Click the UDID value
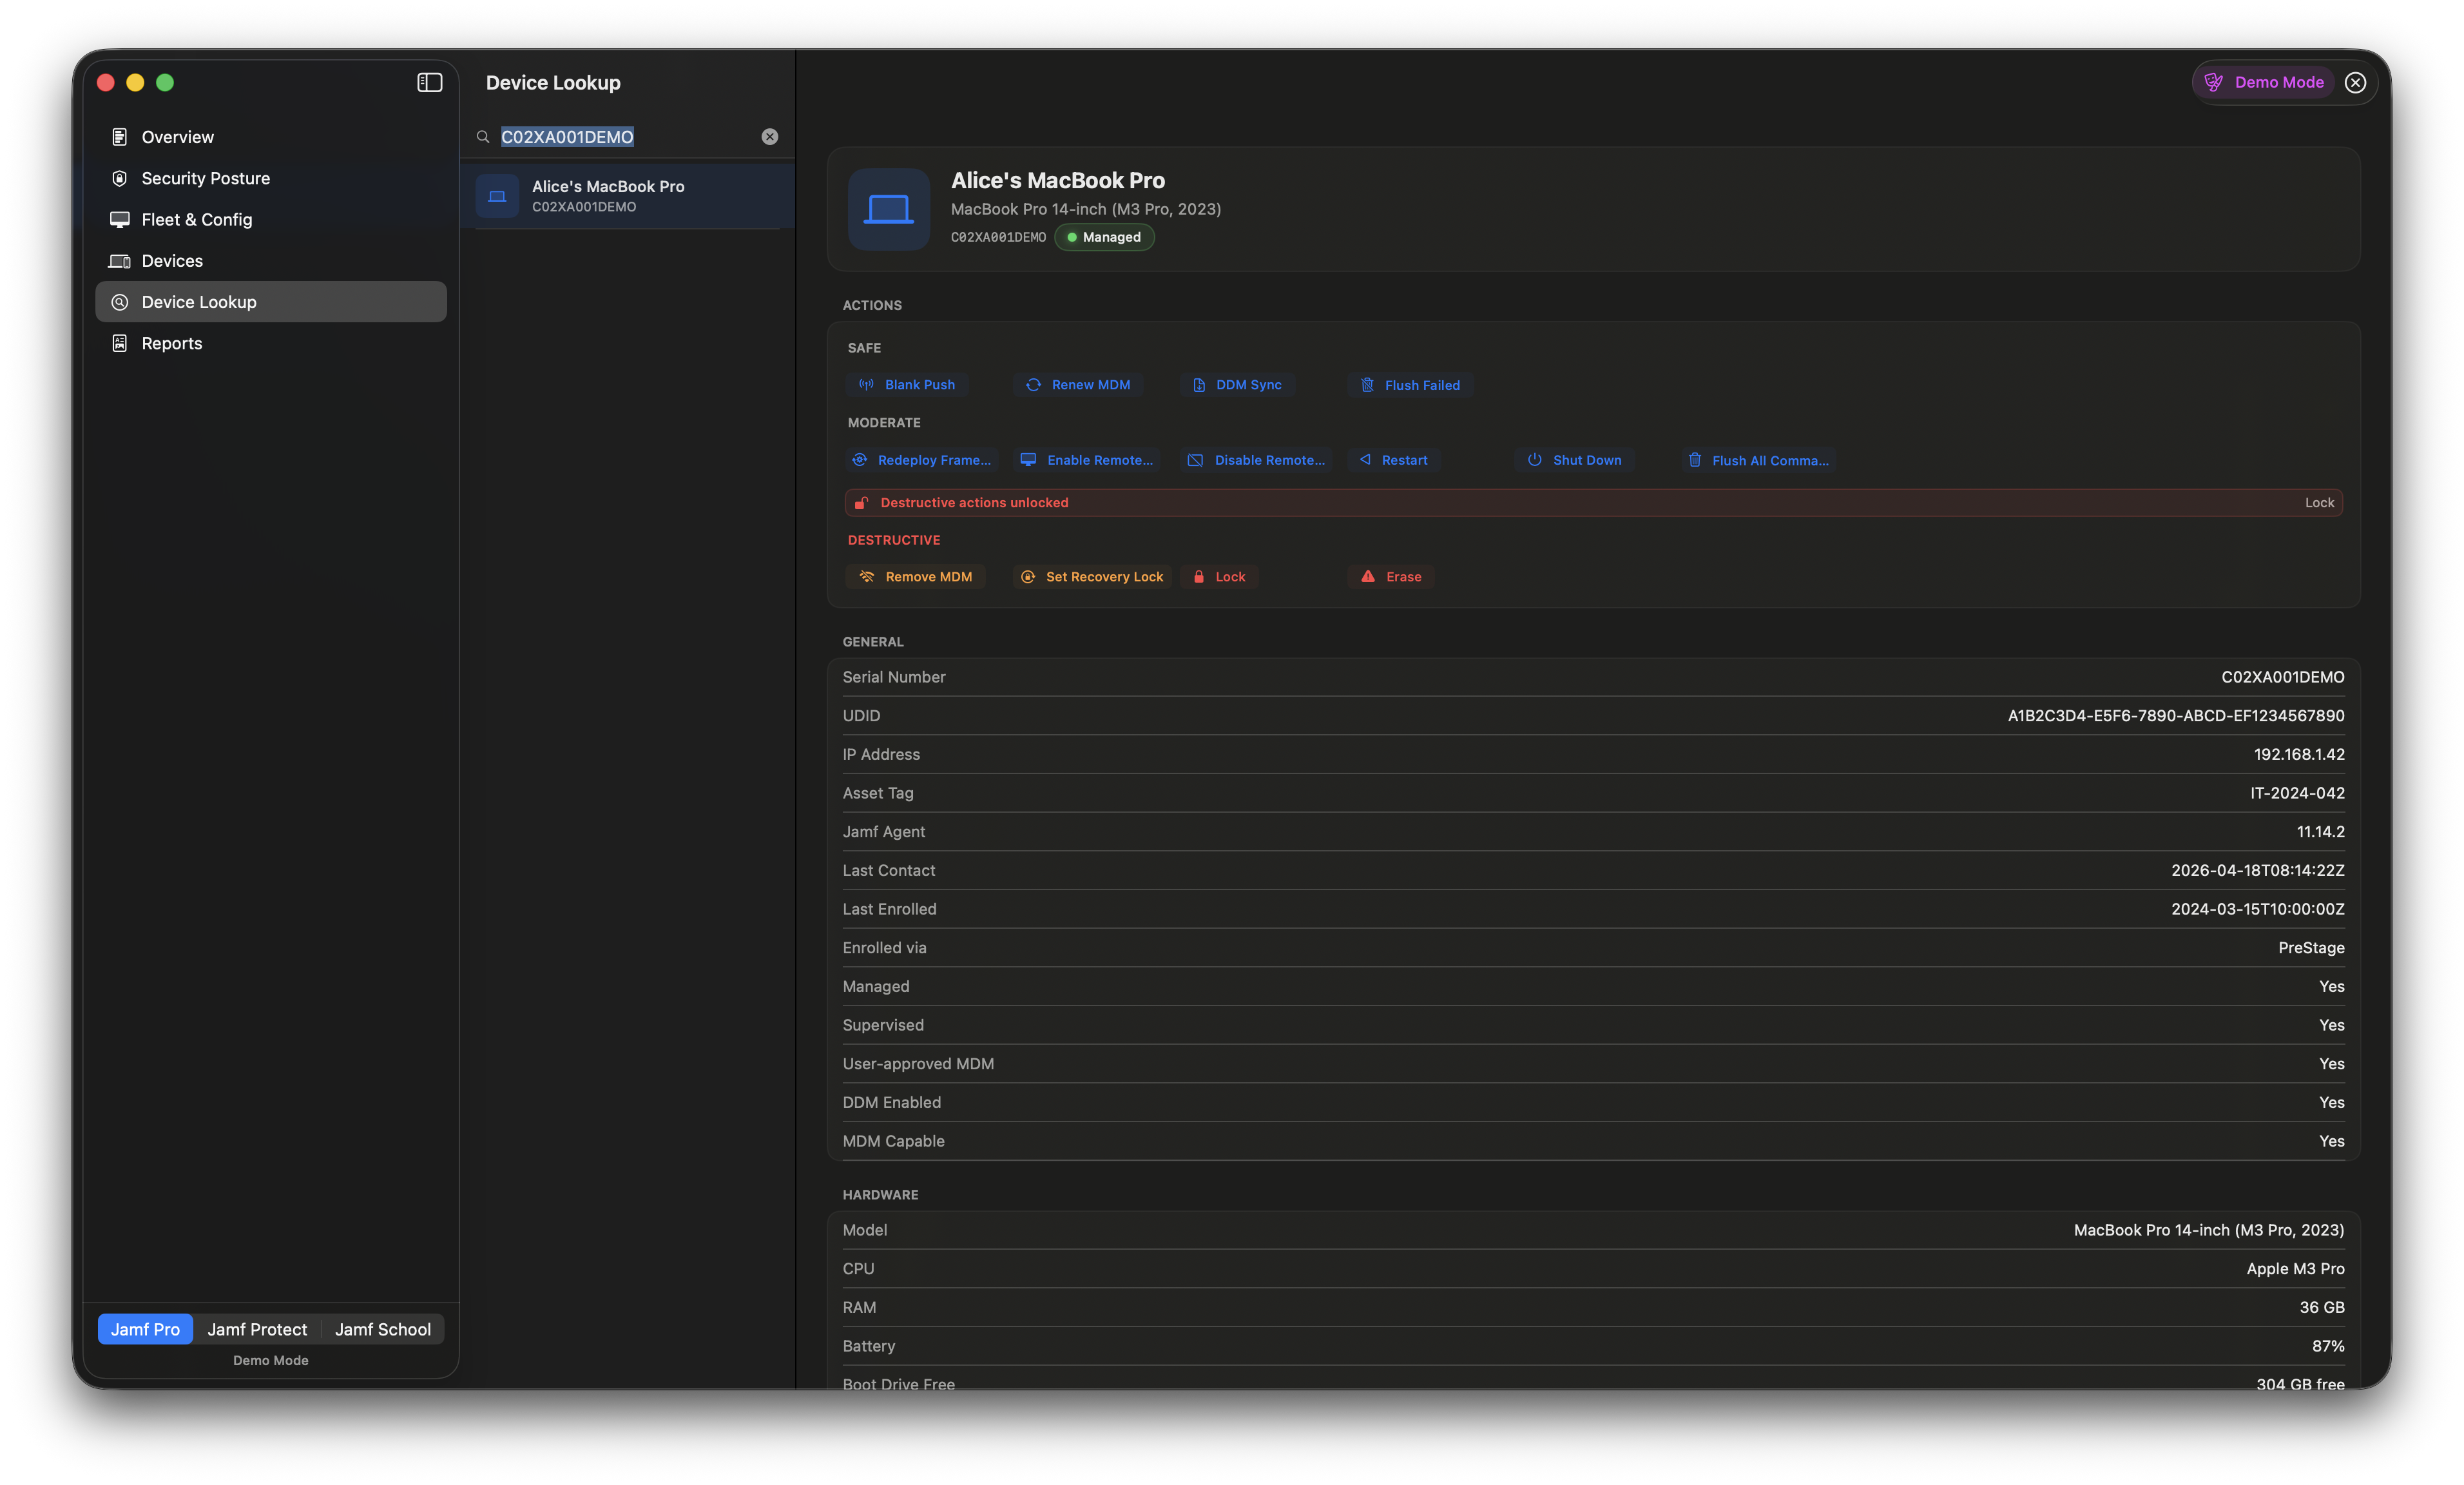 click(x=2175, y=716)
